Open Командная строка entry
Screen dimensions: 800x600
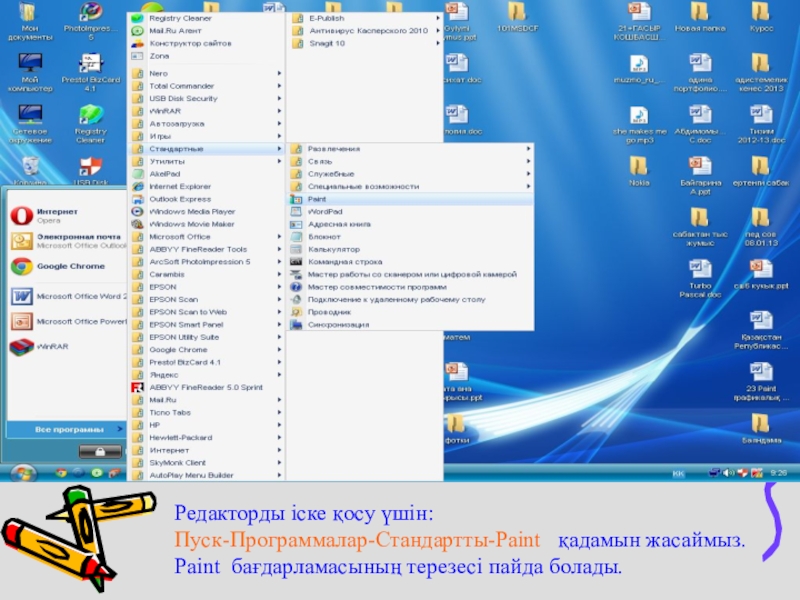coord(410,262)
